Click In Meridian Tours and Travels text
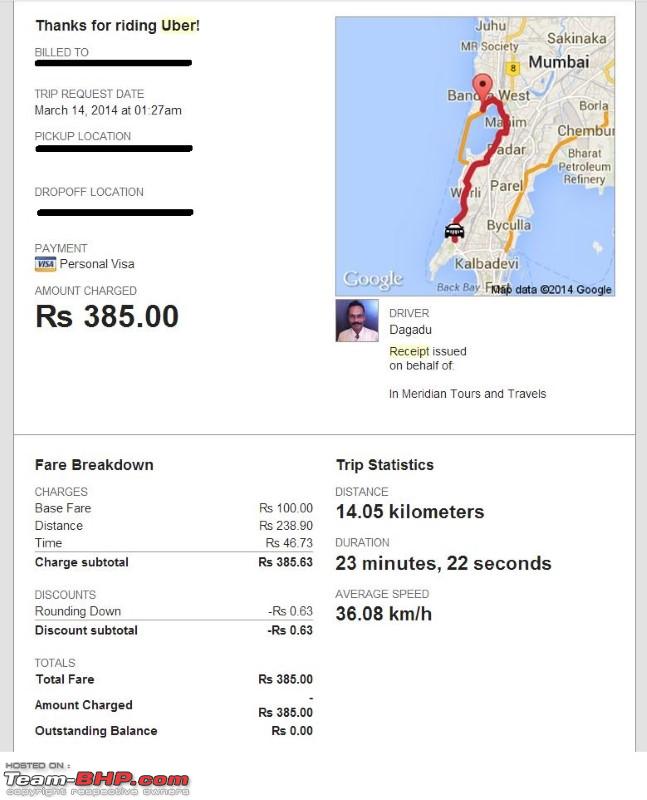This screenshot has height=800, width=647. [467, 394]
